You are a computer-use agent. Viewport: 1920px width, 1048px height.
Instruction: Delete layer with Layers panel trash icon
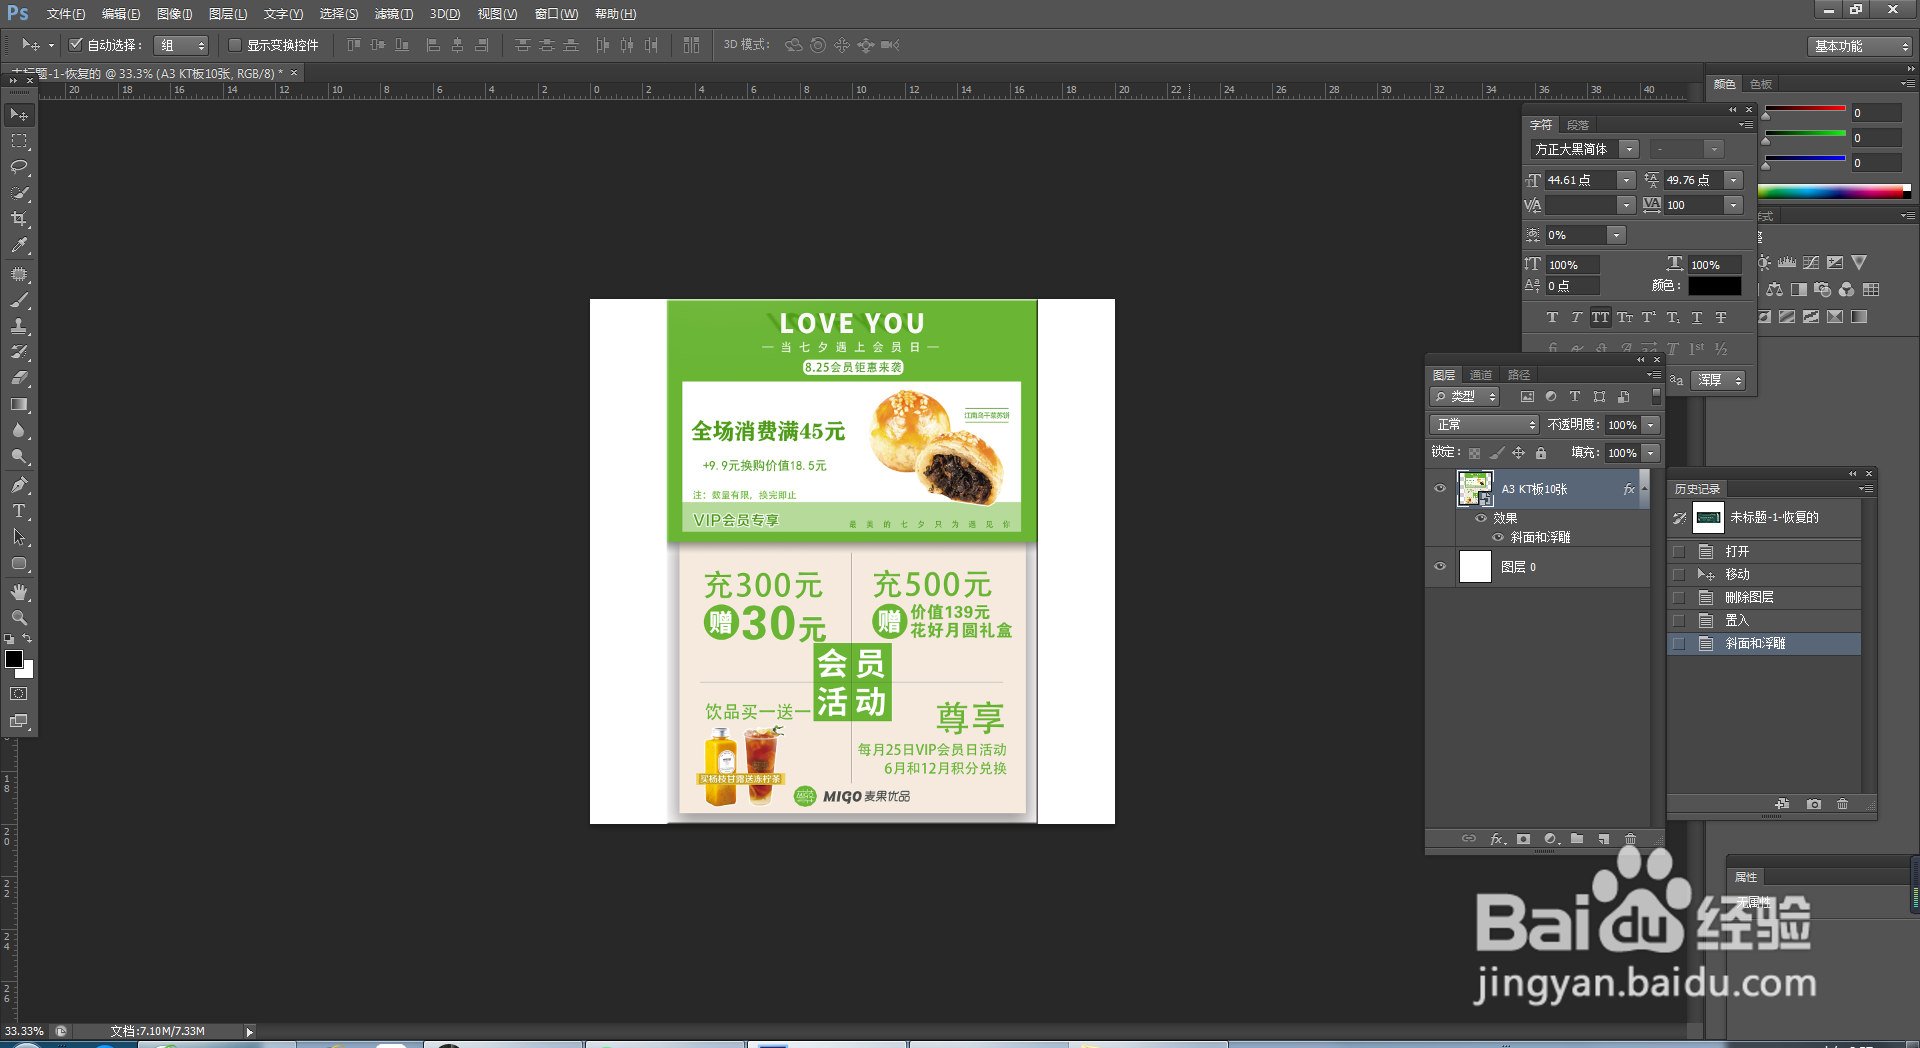point(1631,839)
